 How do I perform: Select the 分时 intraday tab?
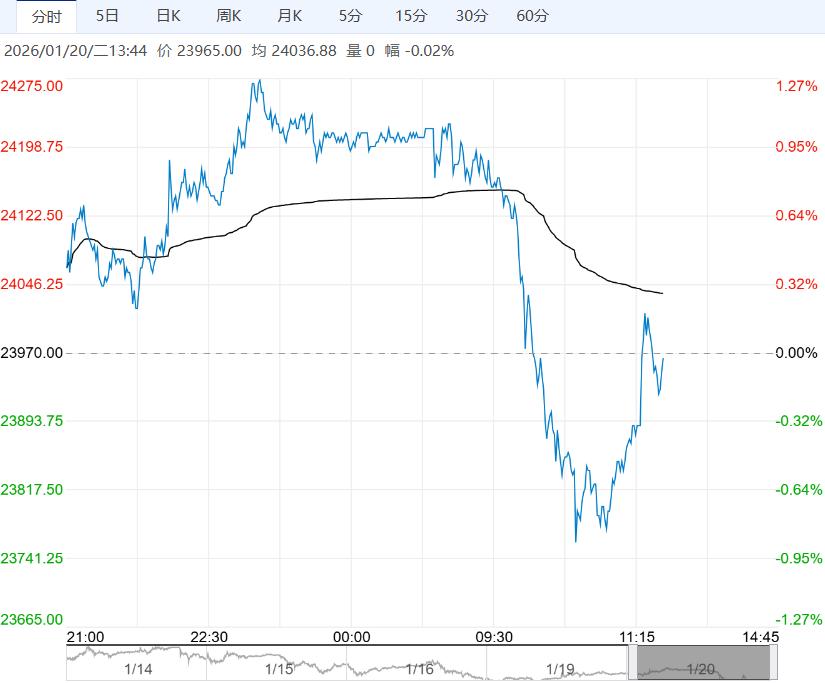point(46,16)
